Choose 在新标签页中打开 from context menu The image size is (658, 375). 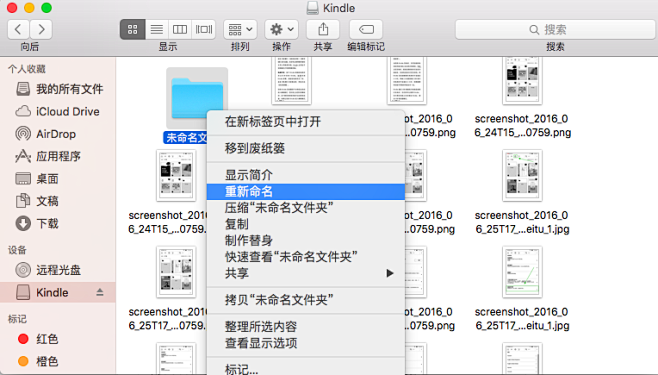pos(306,122)
